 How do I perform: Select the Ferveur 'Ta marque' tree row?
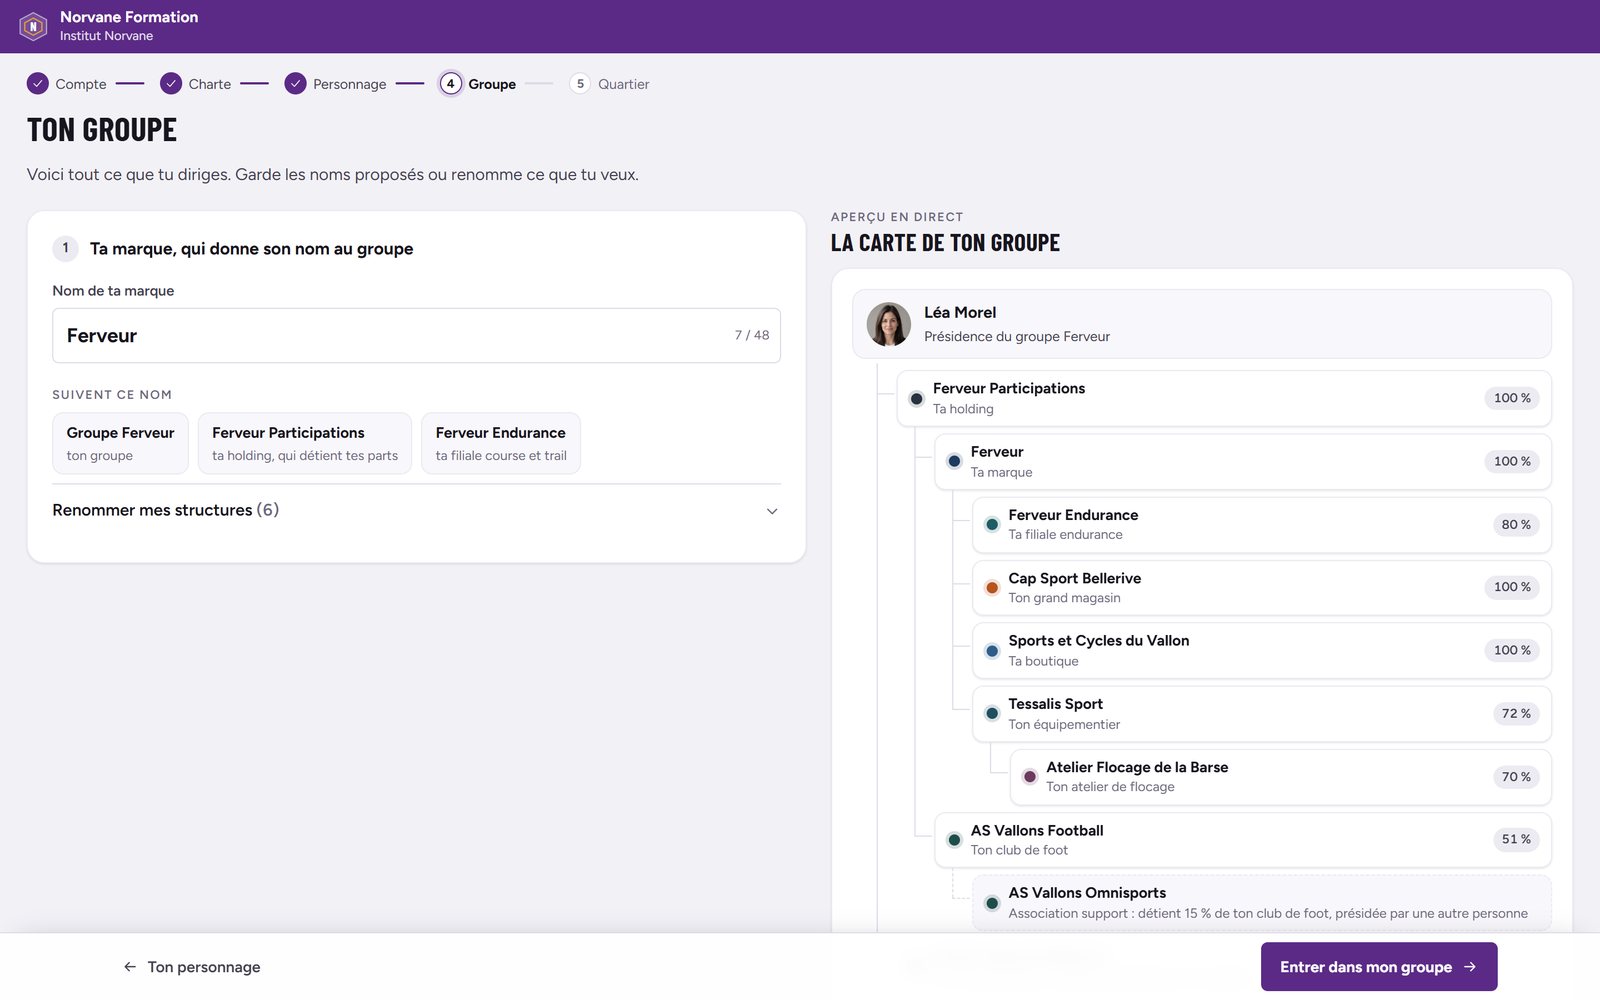(x=1243, y=461)
